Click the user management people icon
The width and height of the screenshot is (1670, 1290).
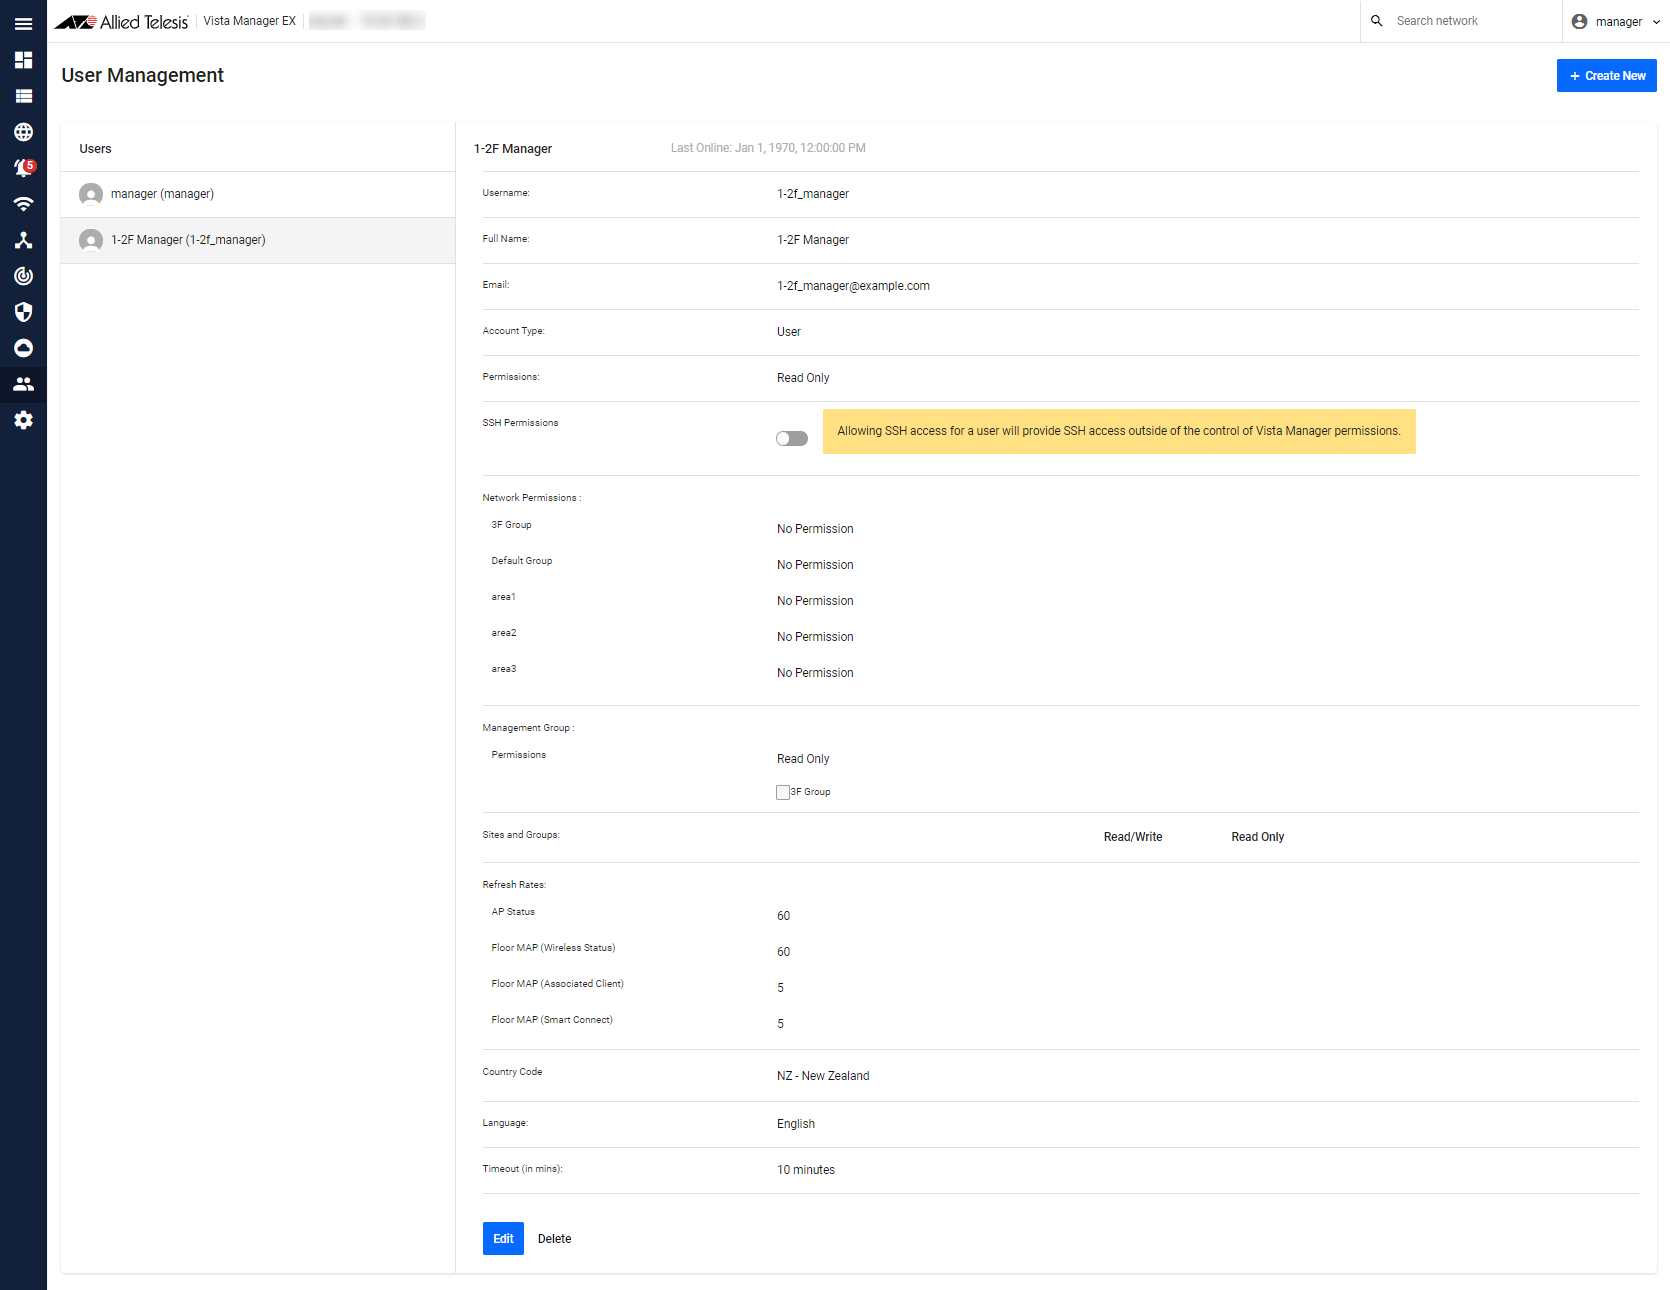coord(23,384)
